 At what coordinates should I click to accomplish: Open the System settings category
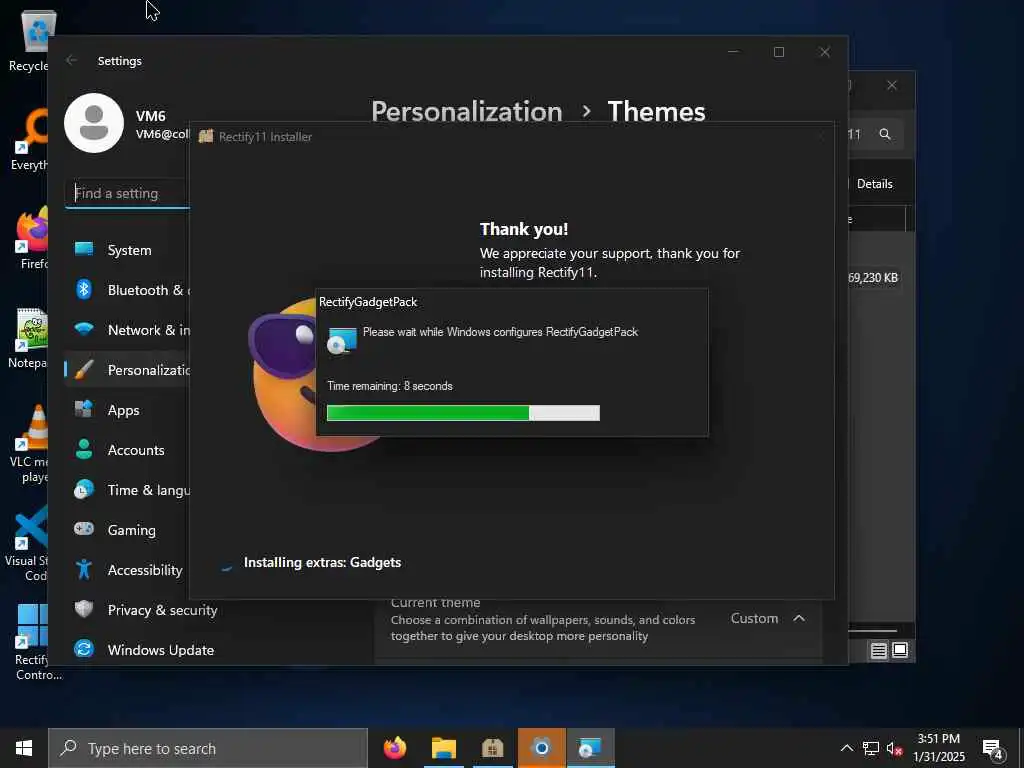coord(127,250)
